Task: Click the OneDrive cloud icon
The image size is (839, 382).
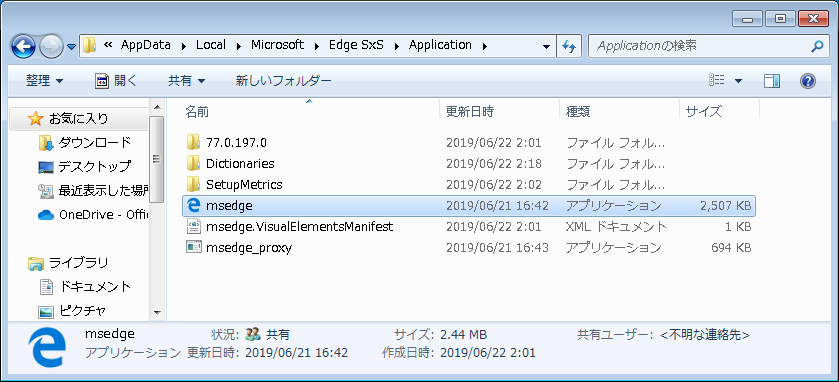Action: coord(47,215)
